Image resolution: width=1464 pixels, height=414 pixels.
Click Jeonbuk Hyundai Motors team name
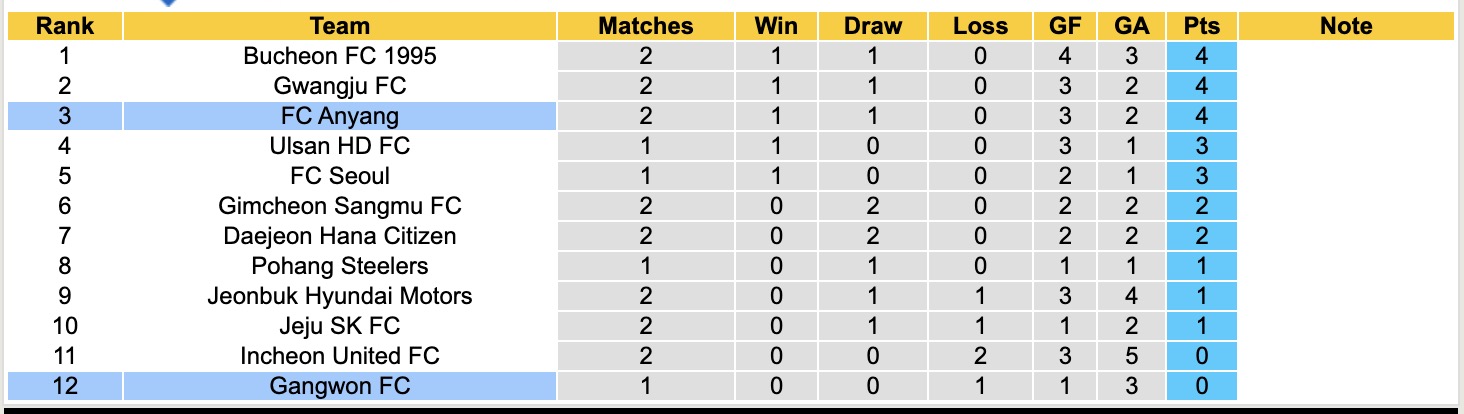(x=340, y=296)
